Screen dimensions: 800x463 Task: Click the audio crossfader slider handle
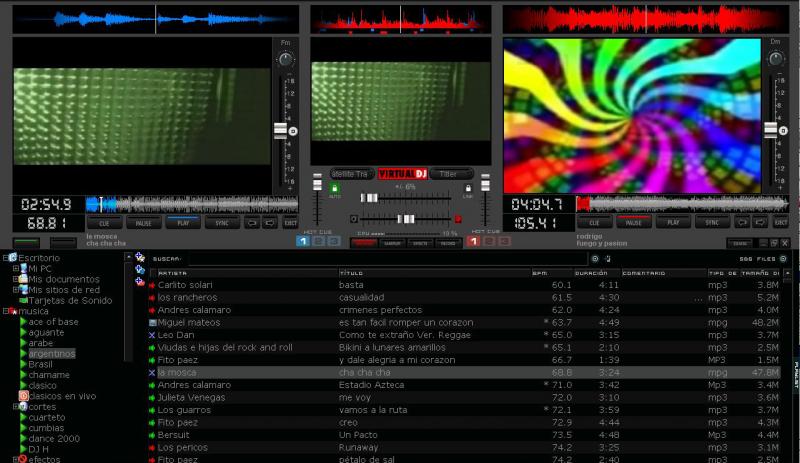(406, 219)
